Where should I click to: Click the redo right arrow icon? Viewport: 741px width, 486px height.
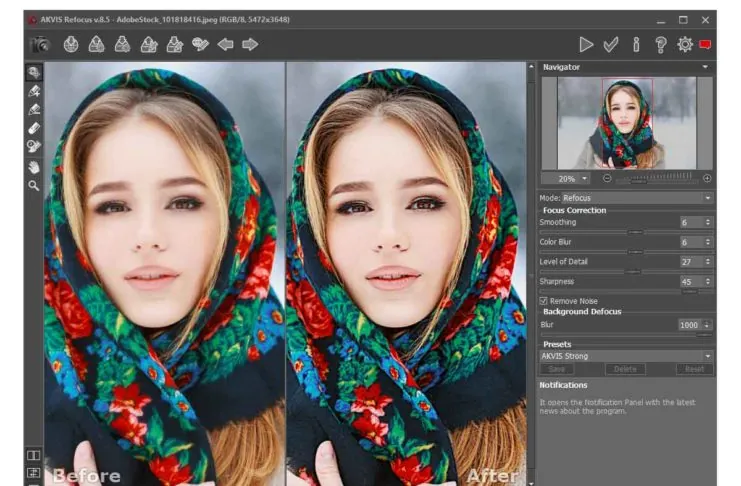[250, 44]
